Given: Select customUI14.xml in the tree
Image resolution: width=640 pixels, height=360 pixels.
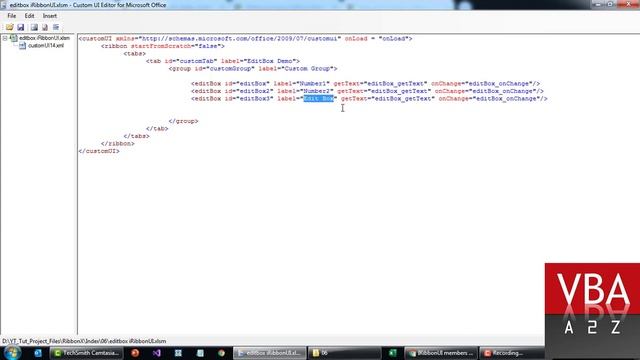Looking at the screenshot, I should tap(46, 46).
